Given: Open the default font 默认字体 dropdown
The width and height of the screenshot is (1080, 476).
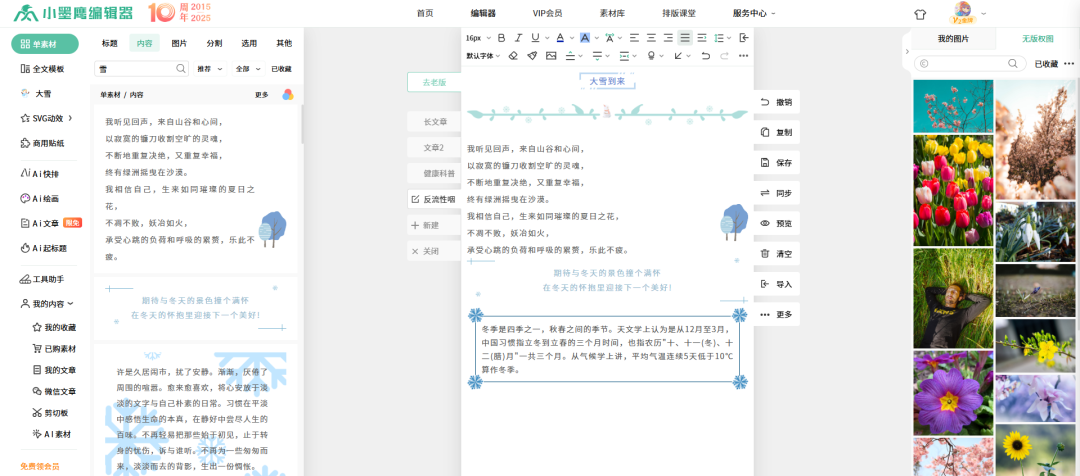Looking at the screenshot, I should 482,56.
